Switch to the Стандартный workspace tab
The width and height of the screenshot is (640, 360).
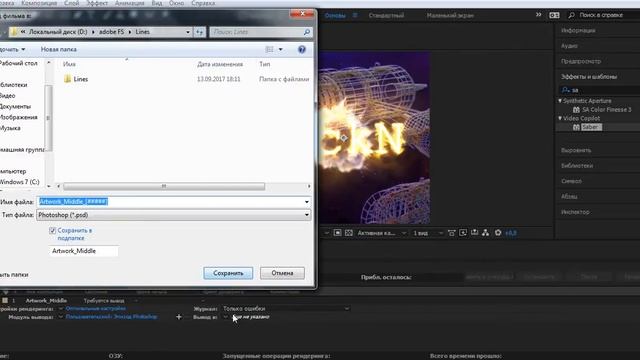(x=386, y=16)
